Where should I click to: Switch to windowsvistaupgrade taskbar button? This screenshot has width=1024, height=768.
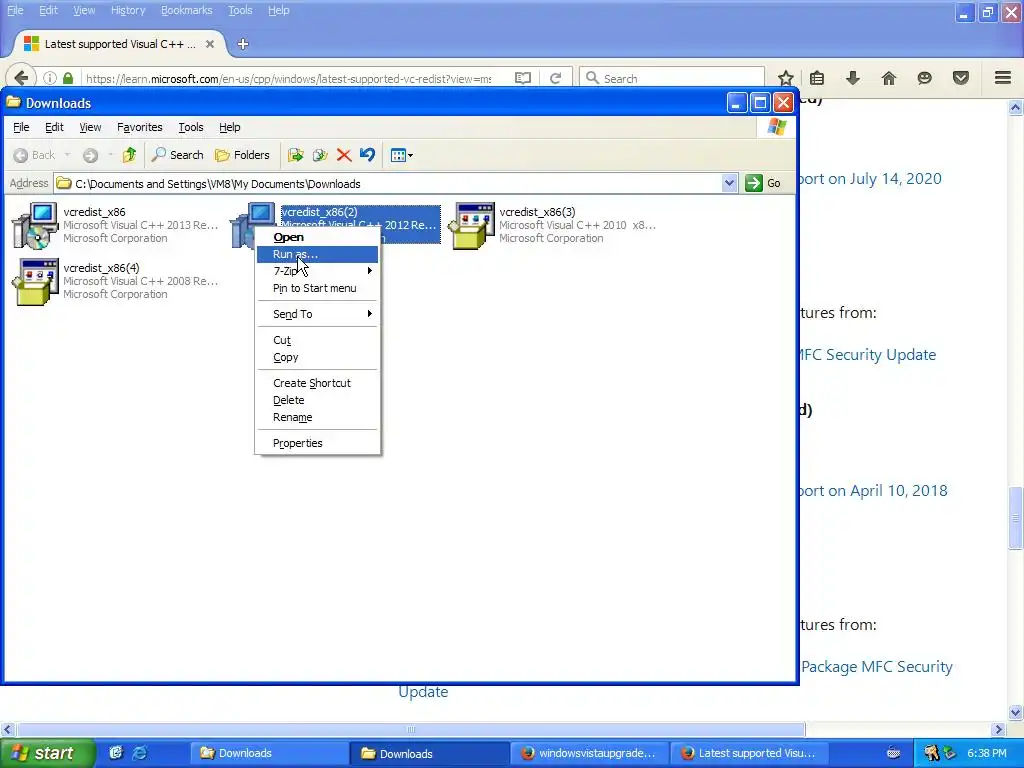[589, 753]
